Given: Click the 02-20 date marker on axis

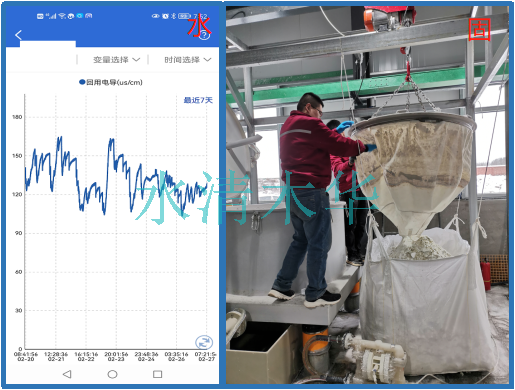Looking at the screenshot, I should click(26, 359).
